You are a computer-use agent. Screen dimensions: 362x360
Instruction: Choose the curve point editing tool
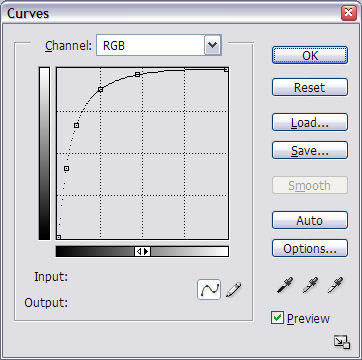point(209,289)
